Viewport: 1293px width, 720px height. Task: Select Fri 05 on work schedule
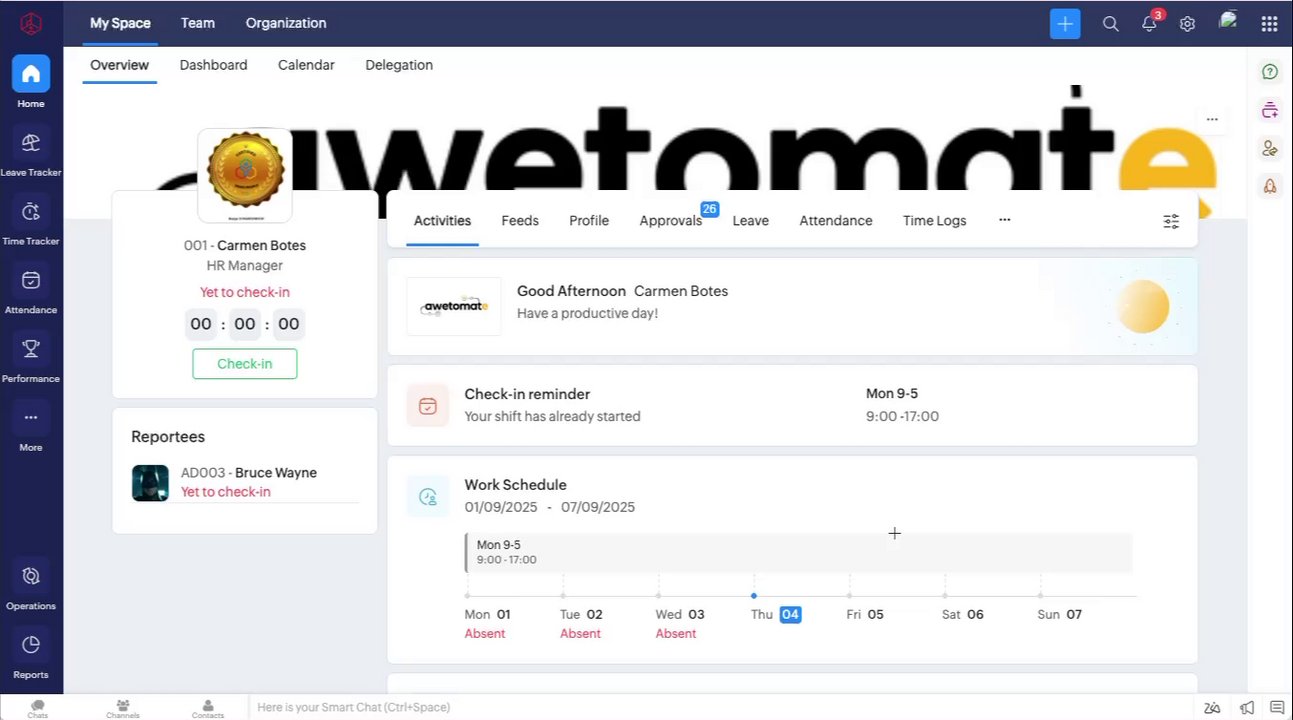pyautogui.click(x=865, y=614)
